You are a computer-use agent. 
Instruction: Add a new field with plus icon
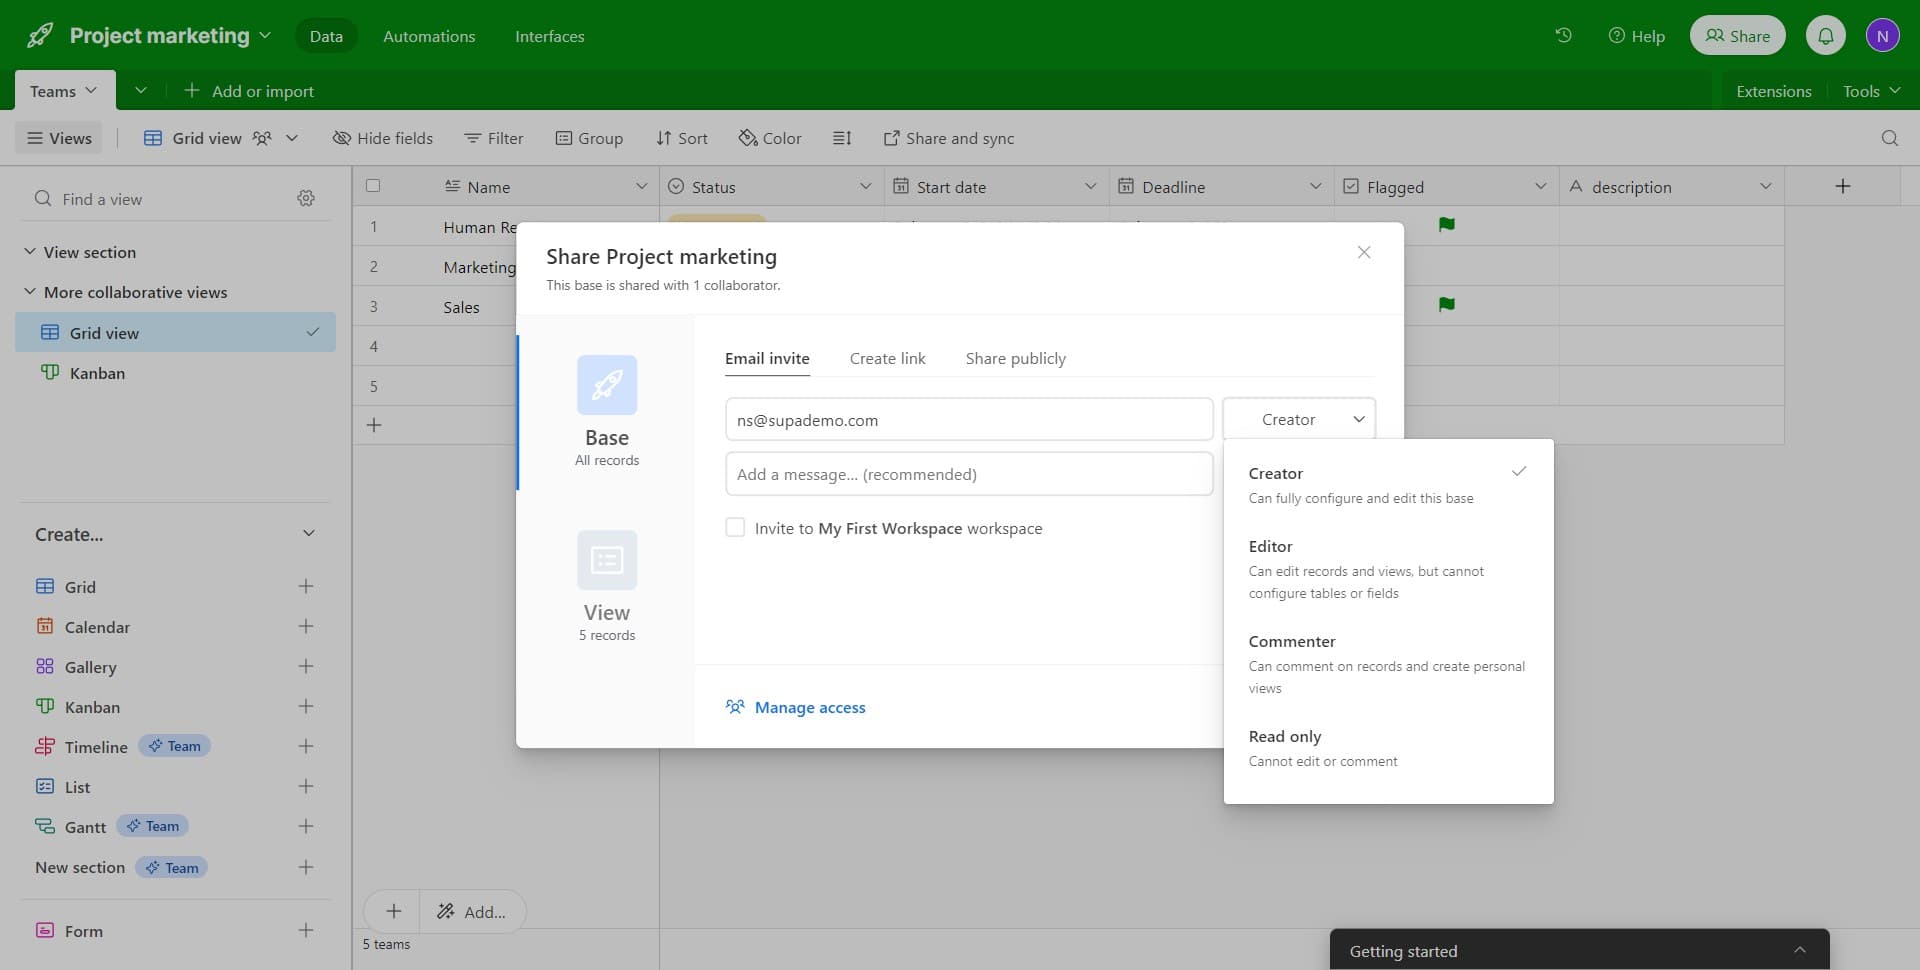click(x=1842, y=187)
